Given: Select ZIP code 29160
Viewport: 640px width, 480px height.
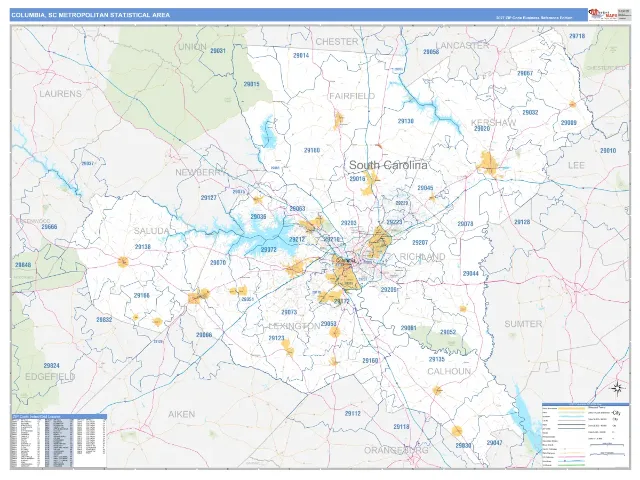Looking at the screenshot, I should [x=370, y=361].
